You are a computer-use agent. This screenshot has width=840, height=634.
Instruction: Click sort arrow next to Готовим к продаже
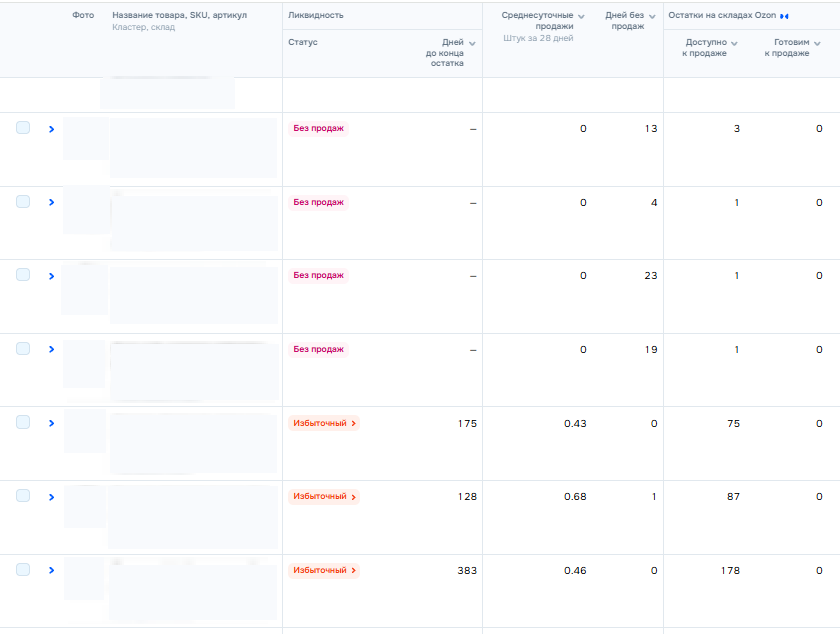(817, 43)
